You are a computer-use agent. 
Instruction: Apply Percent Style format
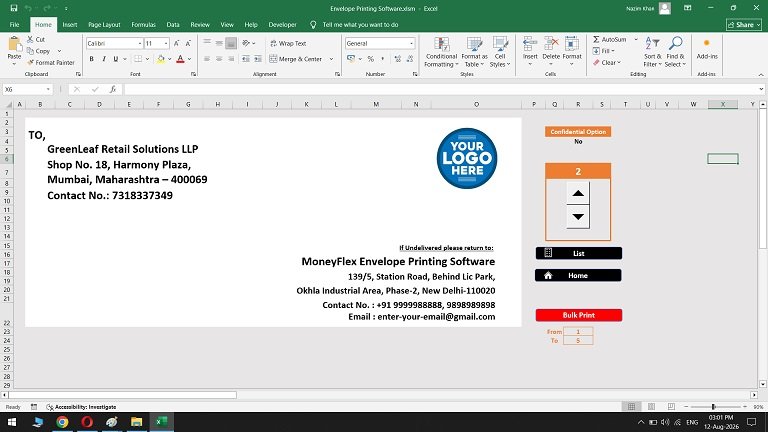coord(371,59)
